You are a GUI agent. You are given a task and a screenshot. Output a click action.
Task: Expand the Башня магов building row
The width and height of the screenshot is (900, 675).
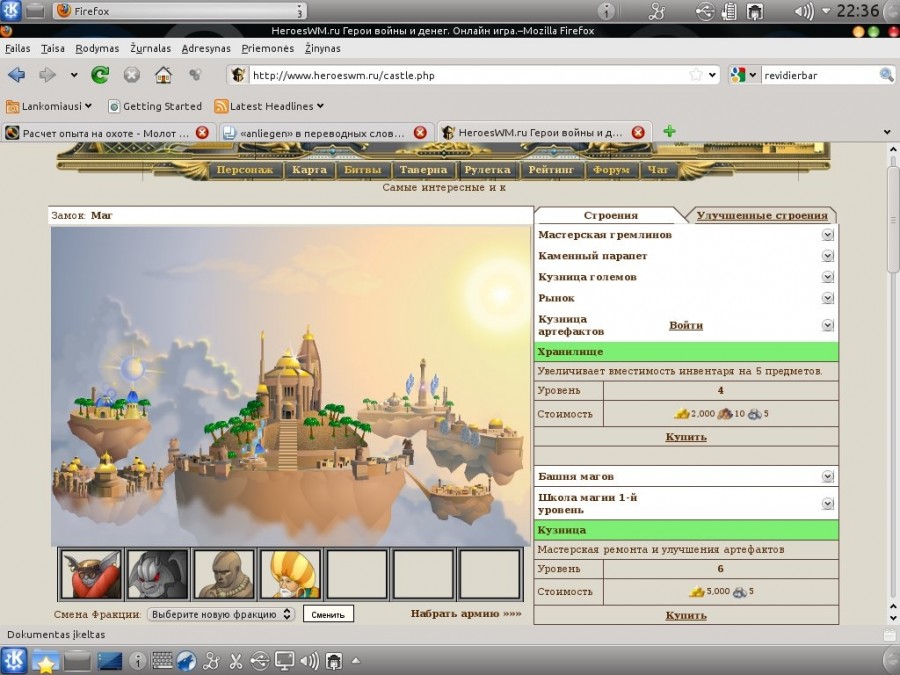pos(827,476)
